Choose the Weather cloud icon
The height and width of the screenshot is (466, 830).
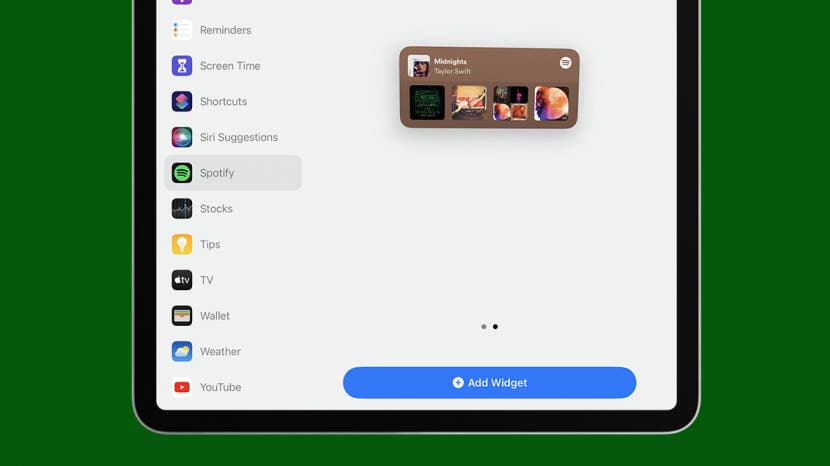(x=182, y=352)
